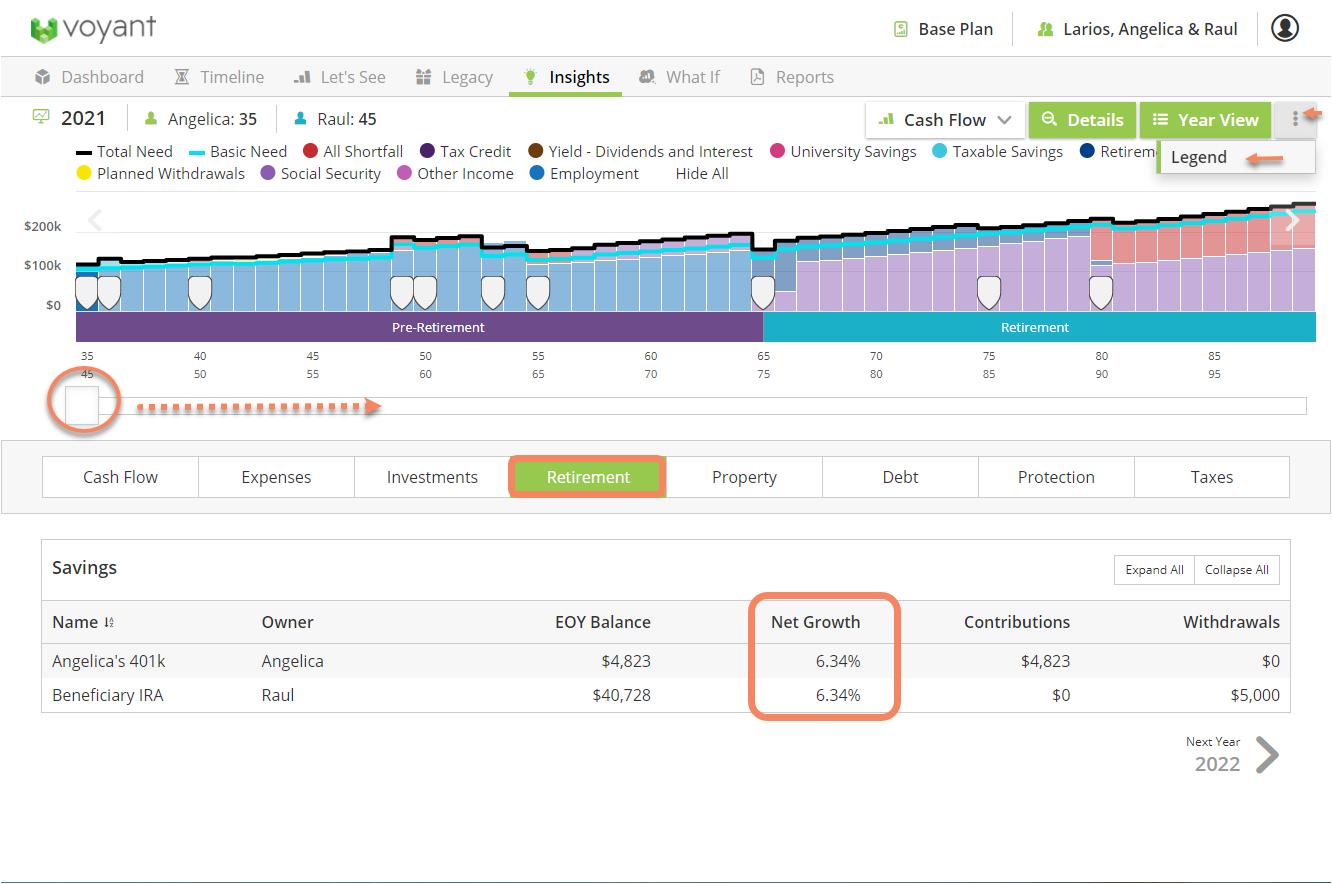Toggle Social Security legend series

tap(320, 174)
